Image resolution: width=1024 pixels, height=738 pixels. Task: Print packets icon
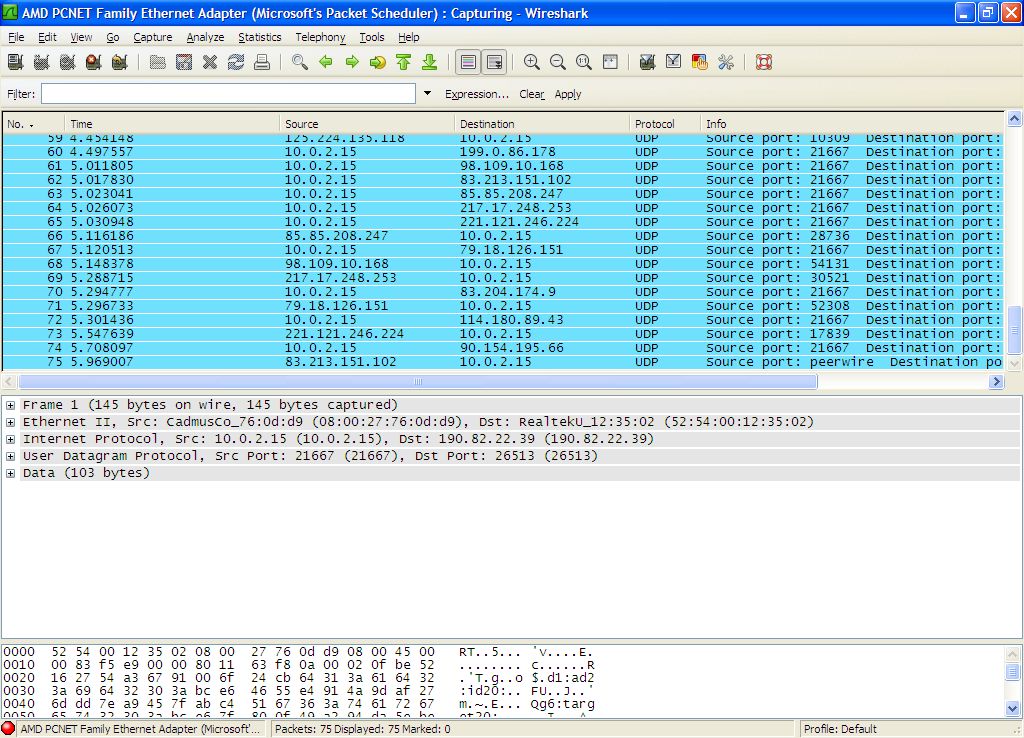[262, 62]
